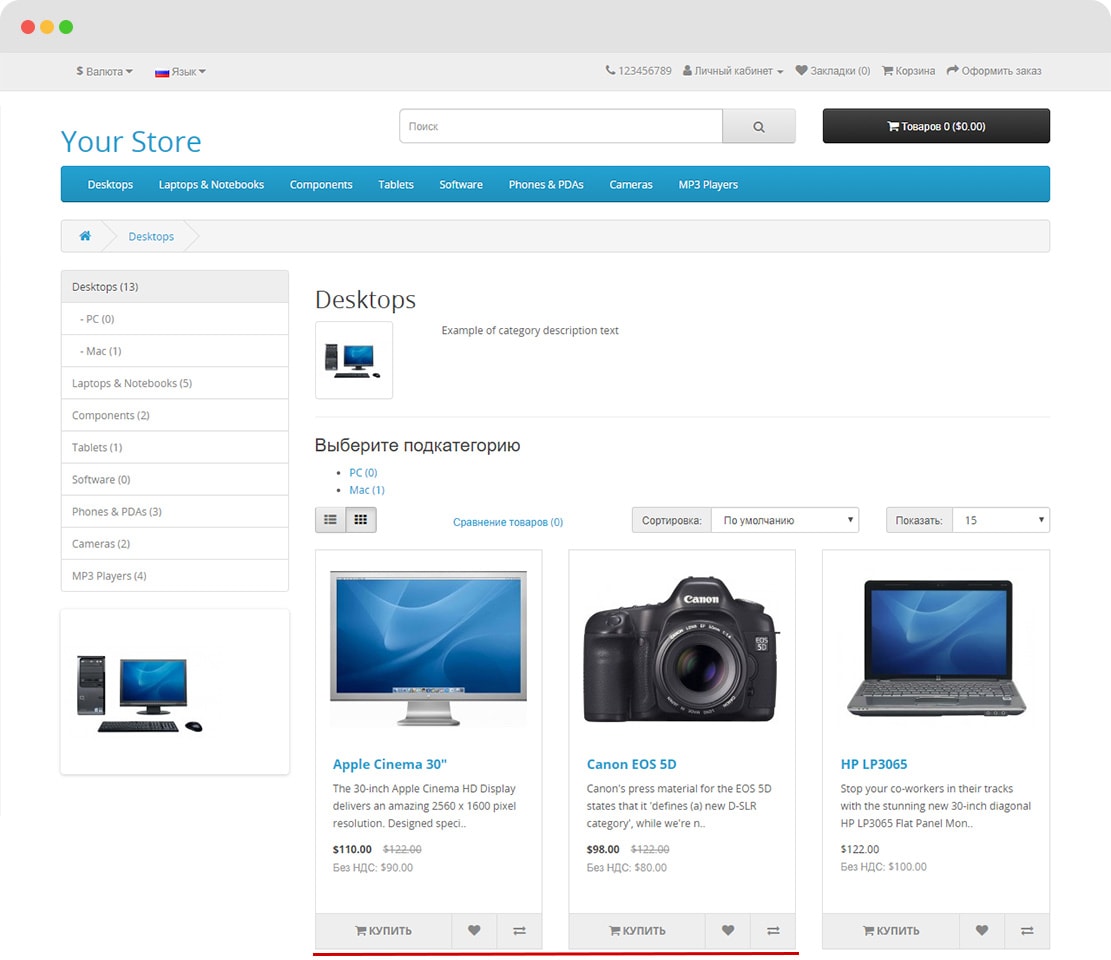The height and width of the screenshot is (960, 1111).
Task: Add HP LP3065 to wishlist
Action: point(981,930)
